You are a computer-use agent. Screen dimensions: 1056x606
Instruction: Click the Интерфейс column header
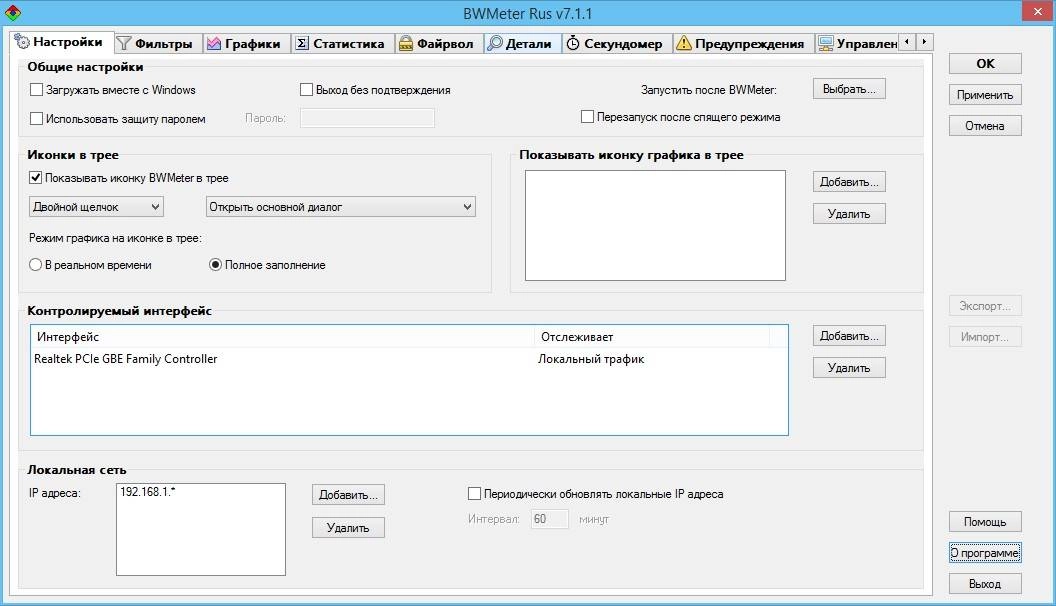coord(283,337)
